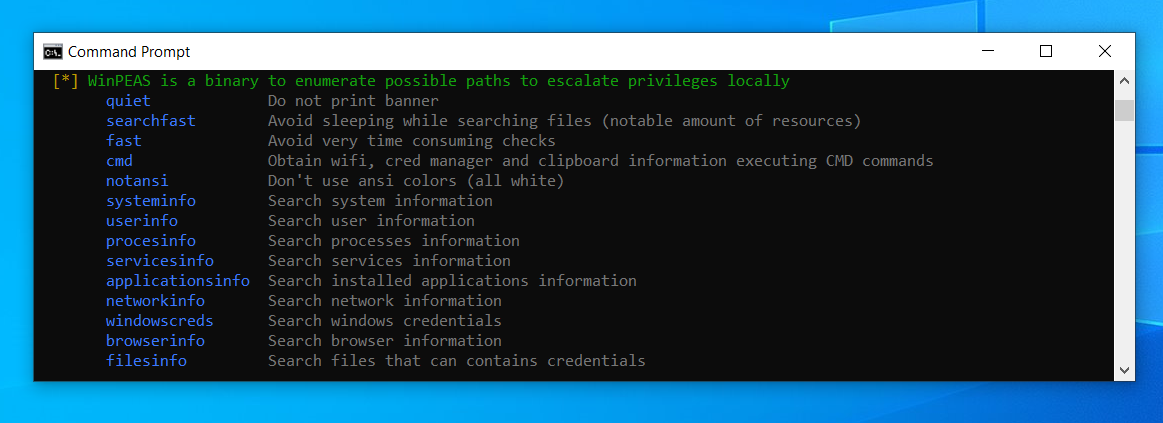Click the 'networkinfo' option text
The image size is (1163, 423).
pos(155,301)
